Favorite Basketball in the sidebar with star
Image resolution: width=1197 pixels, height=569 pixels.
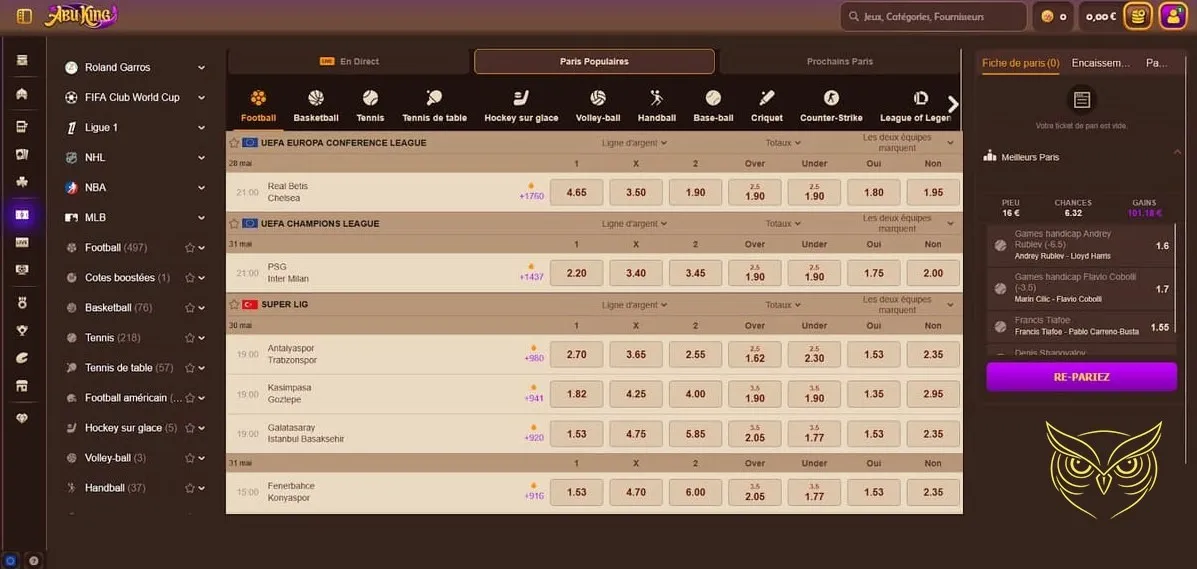pos(189,308)
